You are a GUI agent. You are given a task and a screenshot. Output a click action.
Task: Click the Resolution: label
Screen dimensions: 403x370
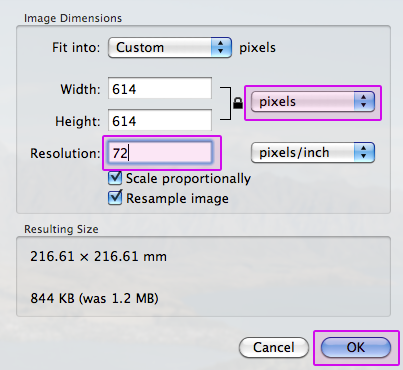pos(65,153)
